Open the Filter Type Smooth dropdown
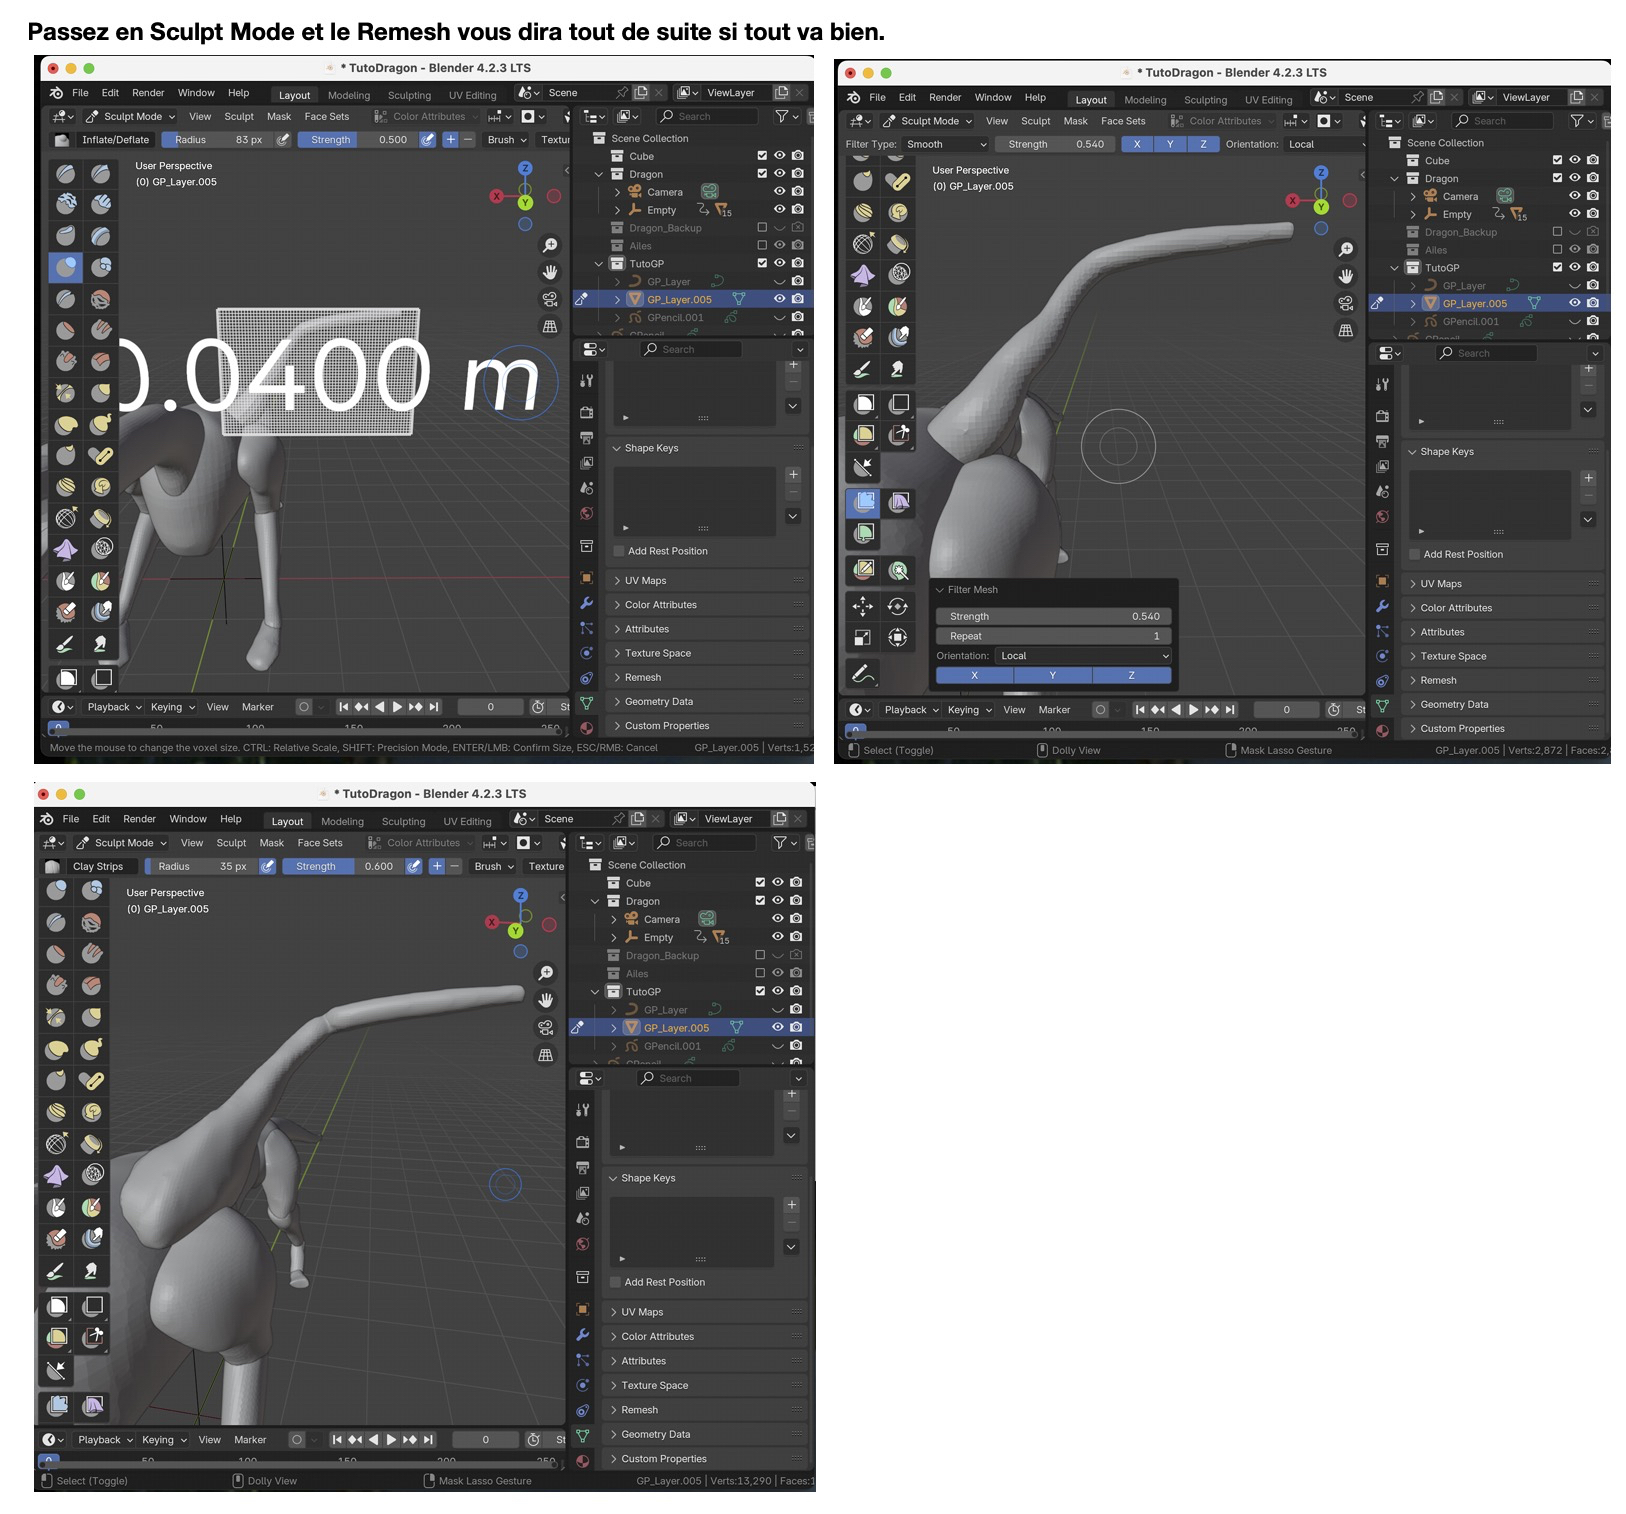1626x1514 pixels. 946,144
